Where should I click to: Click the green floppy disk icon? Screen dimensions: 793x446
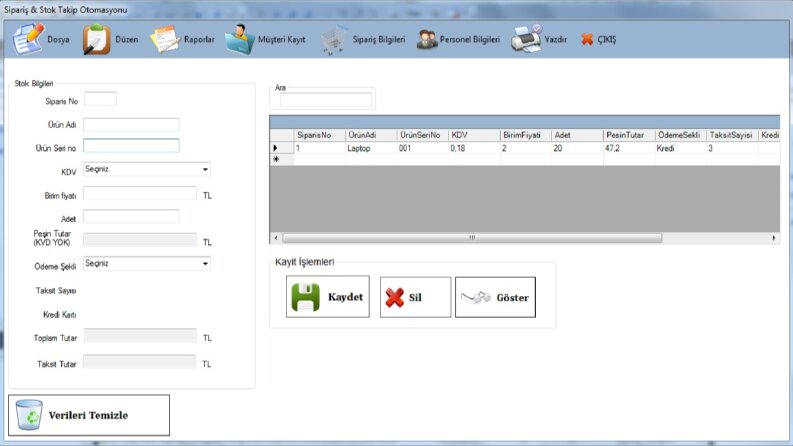click(305, 297)
